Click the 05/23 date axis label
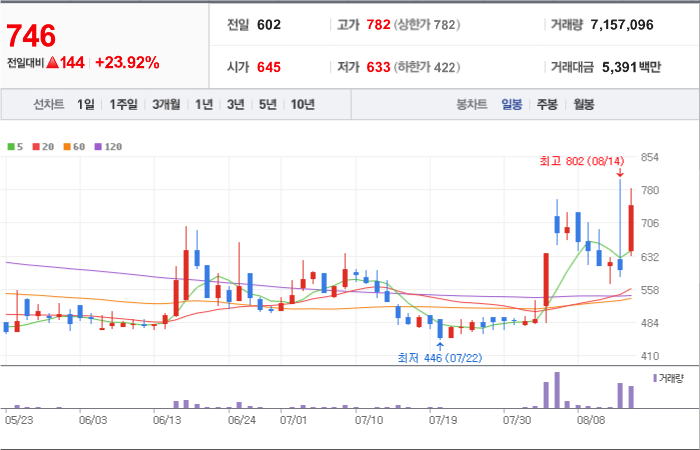Image resolution: width=700 pixels, height=450 pixels. [x=19, y=420]
